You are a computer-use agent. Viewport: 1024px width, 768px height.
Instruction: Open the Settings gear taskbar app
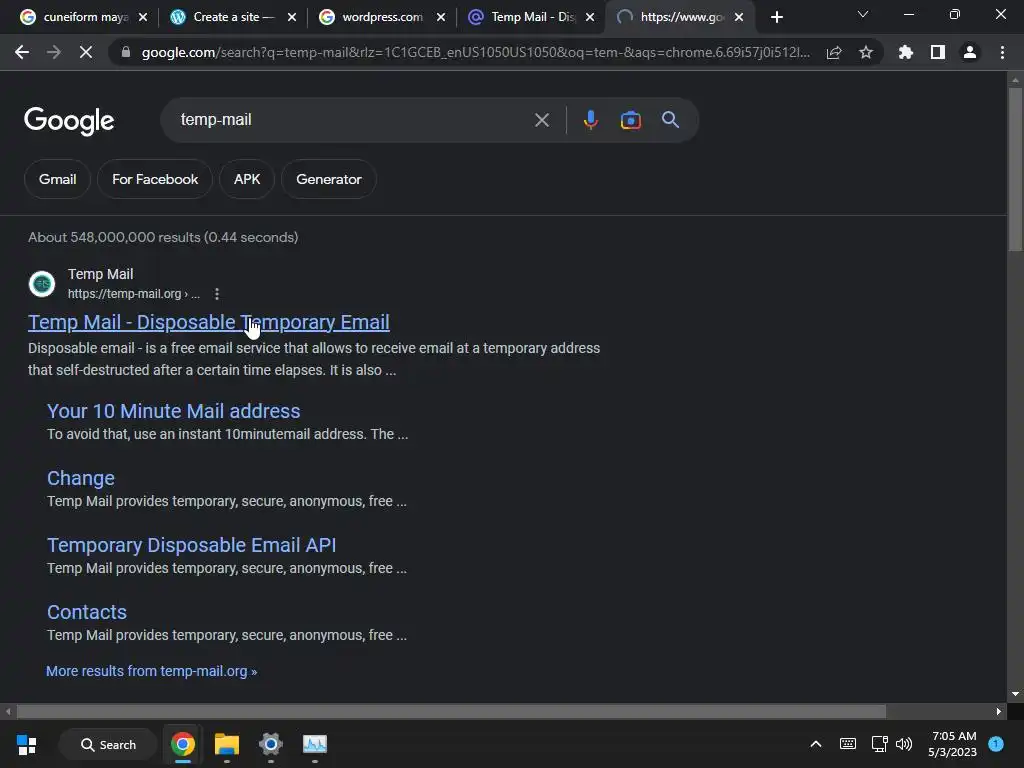tap(270, 744)
